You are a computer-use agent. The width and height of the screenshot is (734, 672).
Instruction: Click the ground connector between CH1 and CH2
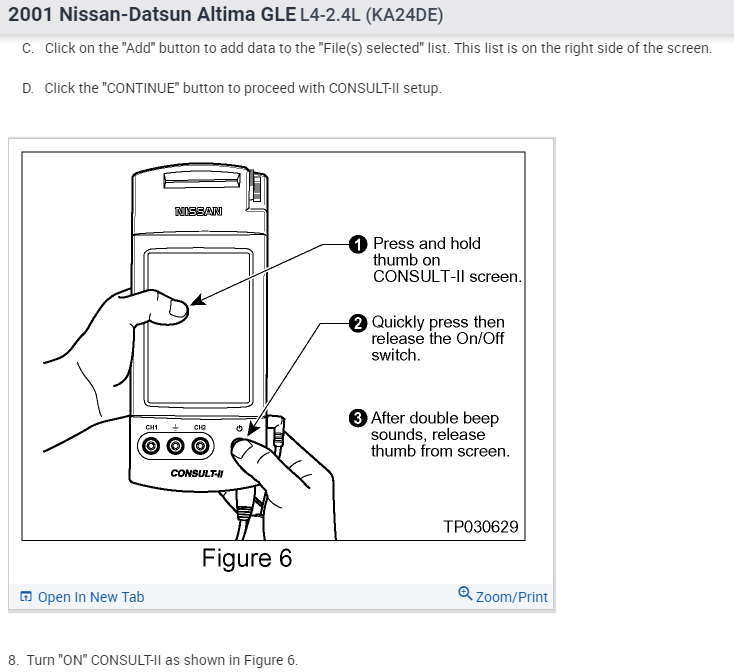click(176, 446)
